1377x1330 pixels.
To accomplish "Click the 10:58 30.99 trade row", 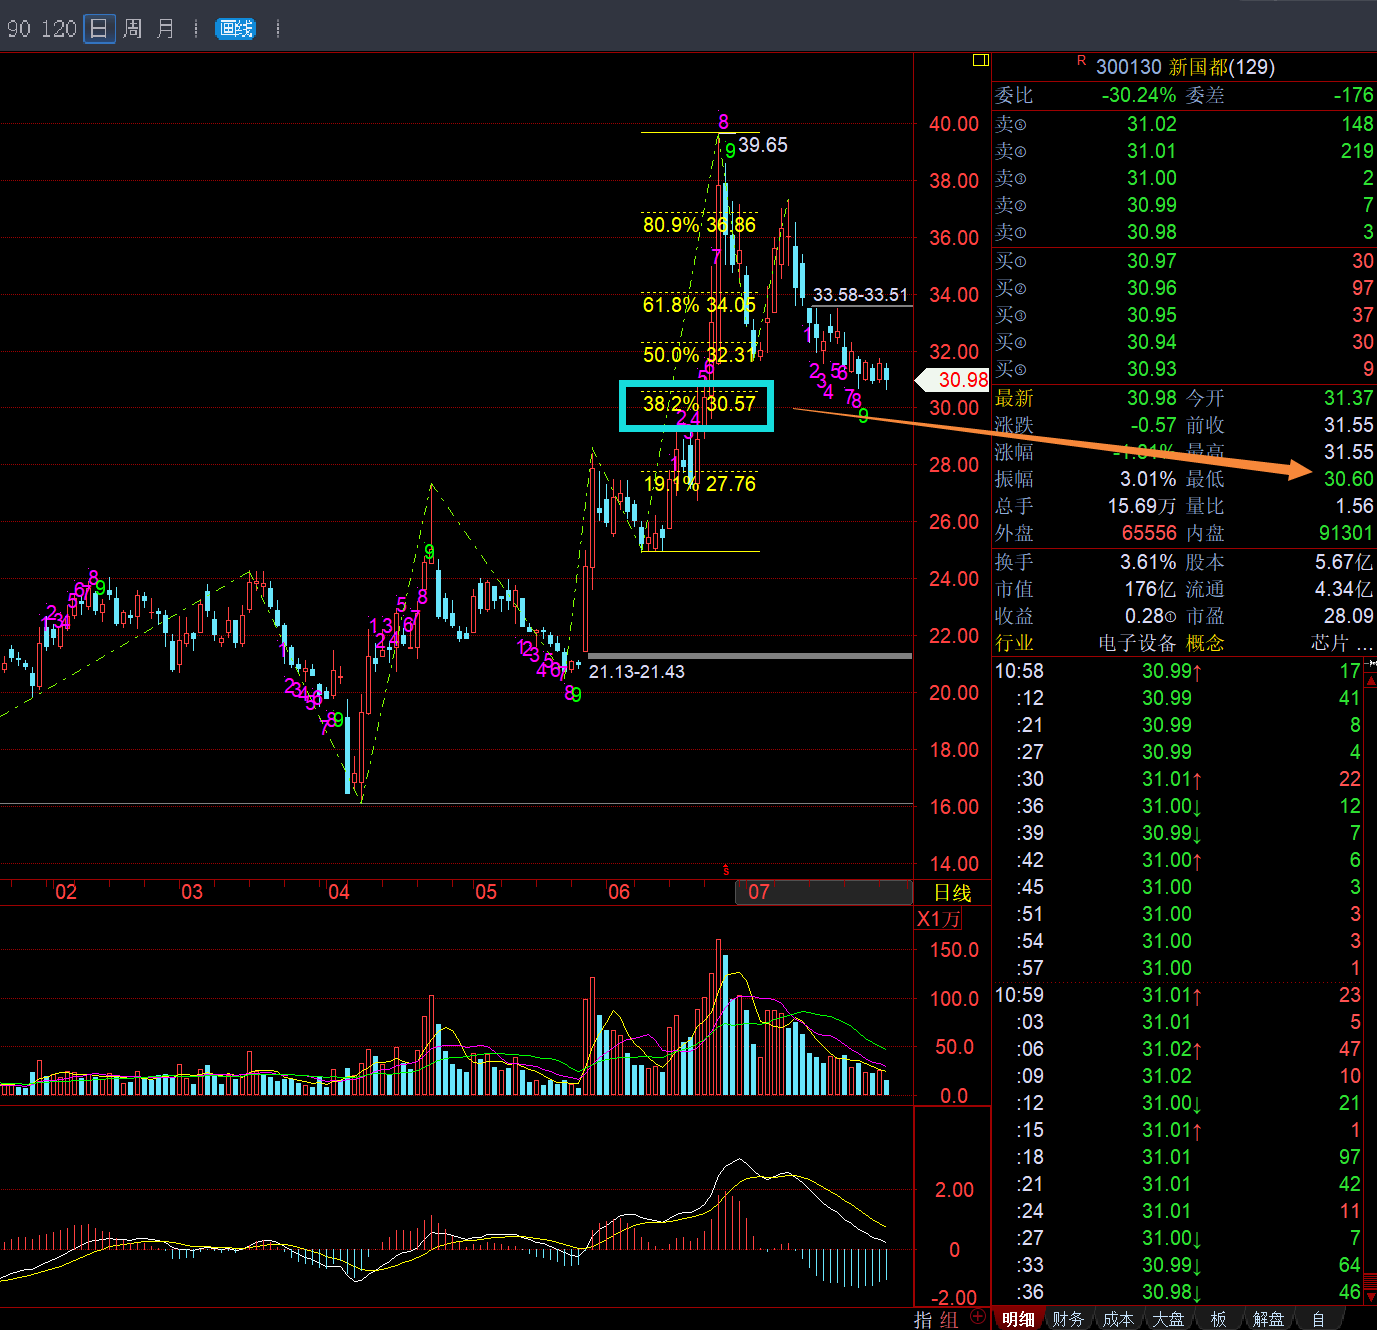I will click(1177, 671).
